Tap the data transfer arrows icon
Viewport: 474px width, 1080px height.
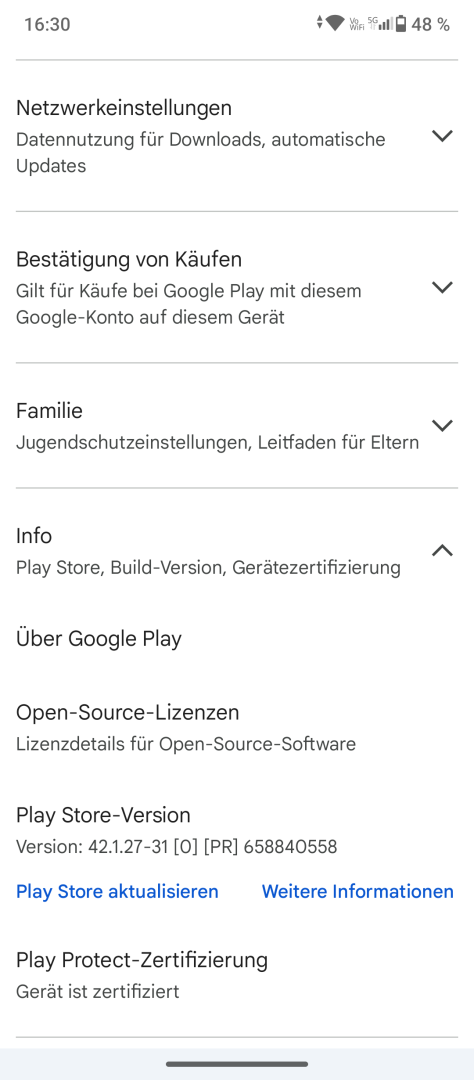point(319,23)
